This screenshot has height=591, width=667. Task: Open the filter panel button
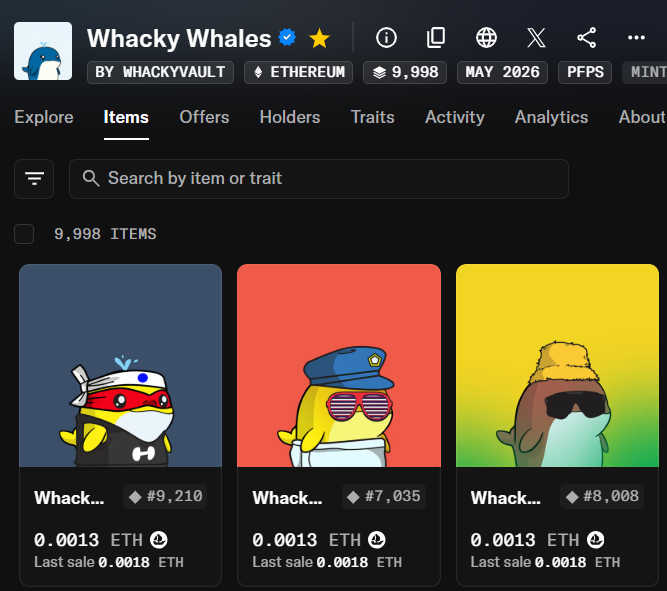point(34,179)
